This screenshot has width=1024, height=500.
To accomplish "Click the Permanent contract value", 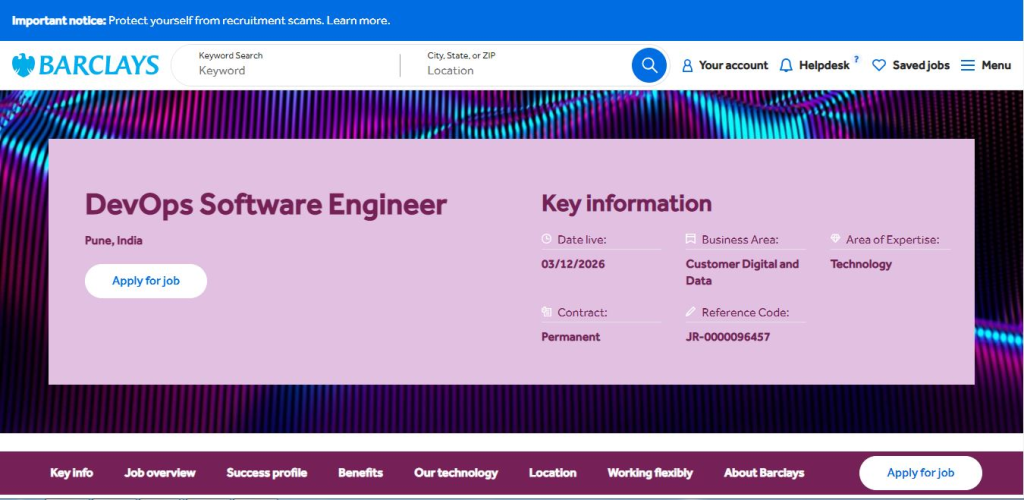I will click(x=571, y=337).
